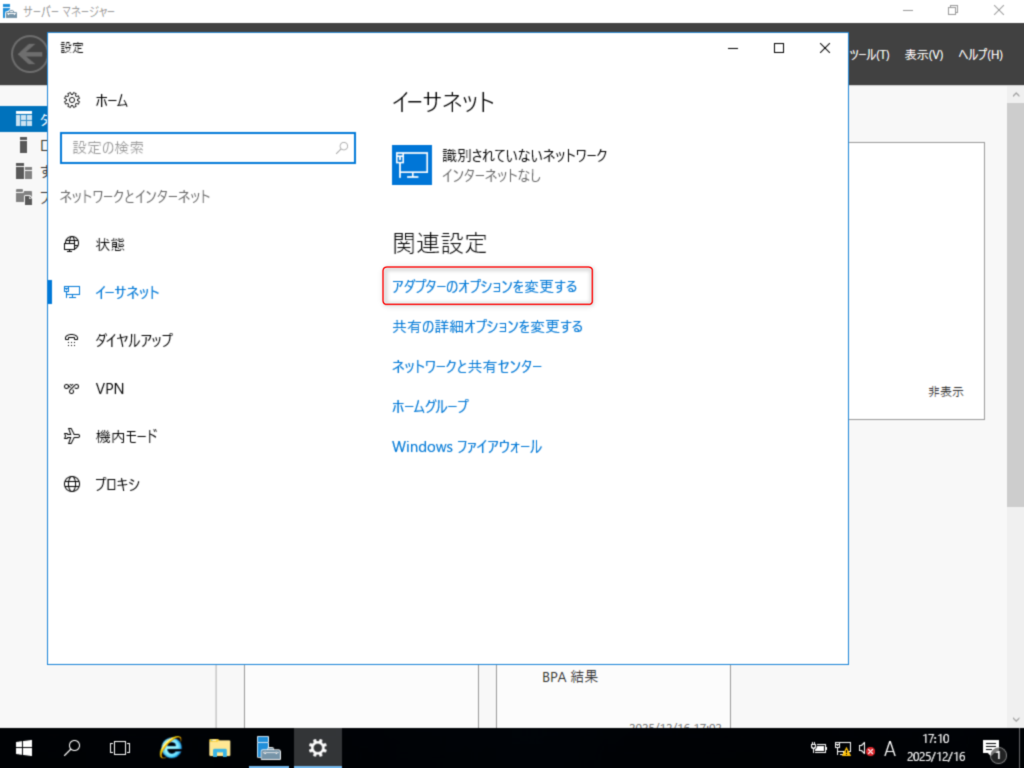Screen dimensions: 1024x768
Task: Click the change adapter options link
Action: tap(485, 286)
